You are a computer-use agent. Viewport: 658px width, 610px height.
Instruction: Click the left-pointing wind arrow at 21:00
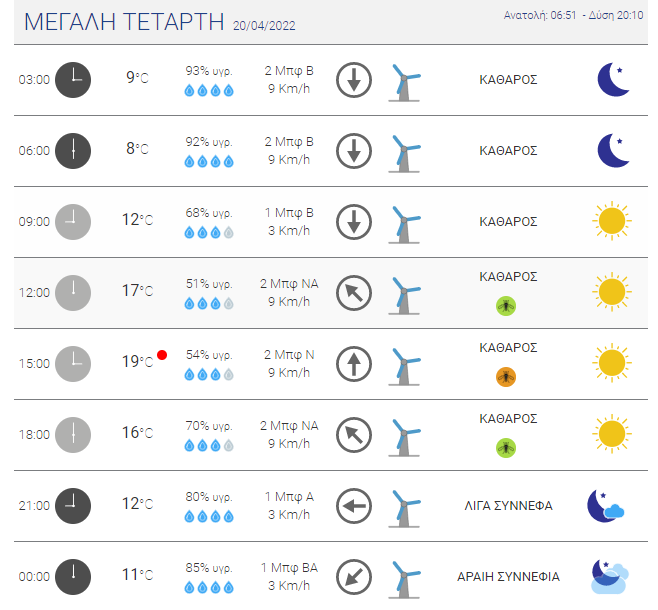pyautogui.click(x=354, y=506)
